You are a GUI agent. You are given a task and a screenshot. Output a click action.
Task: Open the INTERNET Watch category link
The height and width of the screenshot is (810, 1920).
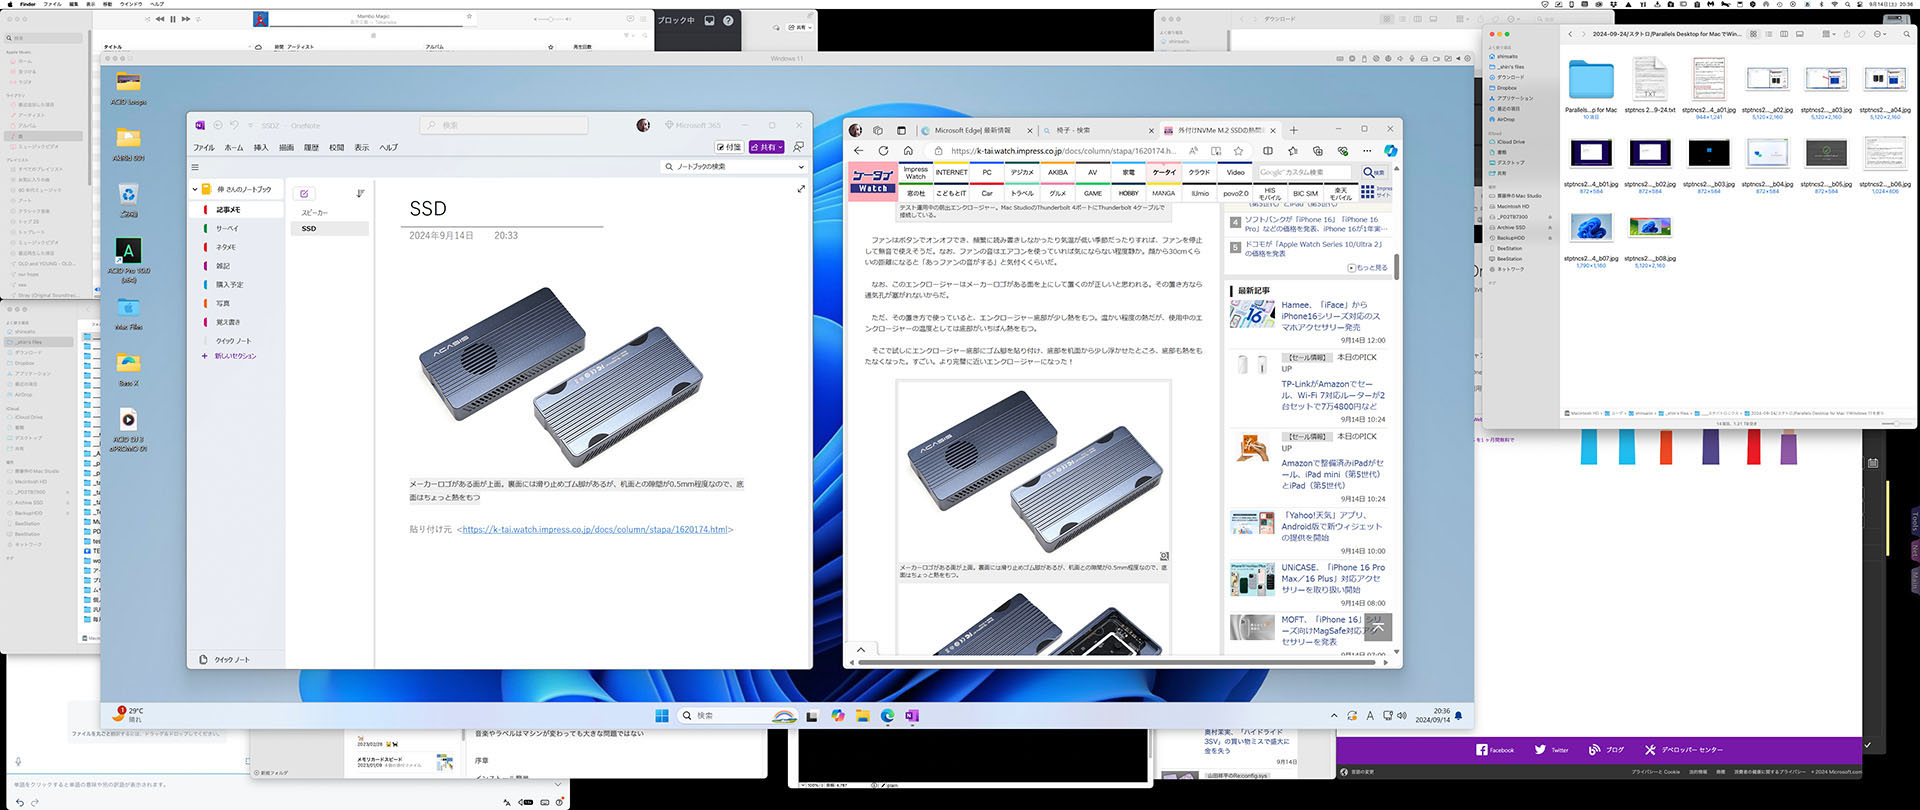point(952,172)
